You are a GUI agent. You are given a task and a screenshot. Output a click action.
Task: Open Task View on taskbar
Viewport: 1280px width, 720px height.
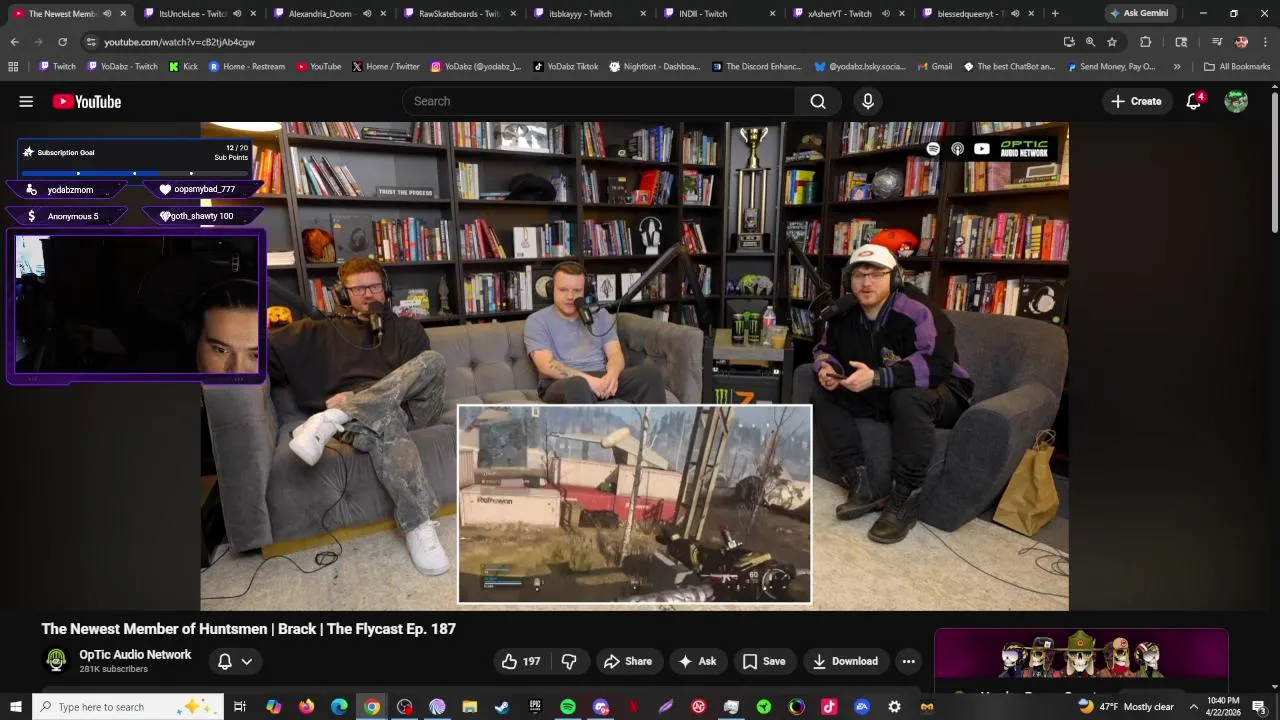click(x=240, y=707)
